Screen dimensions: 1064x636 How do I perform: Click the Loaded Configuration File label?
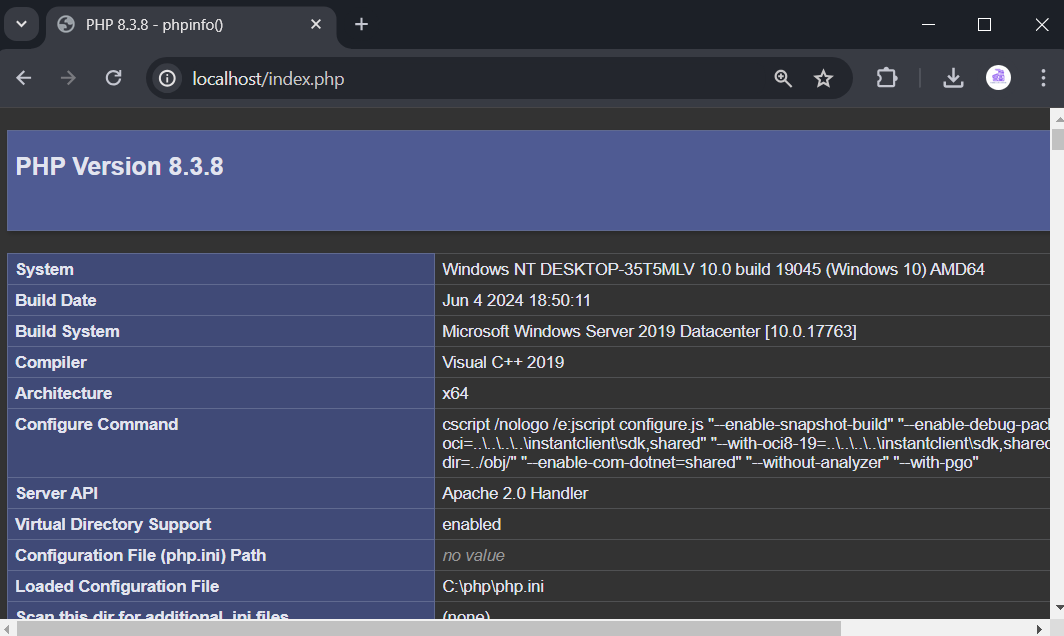tap(117, 586)
